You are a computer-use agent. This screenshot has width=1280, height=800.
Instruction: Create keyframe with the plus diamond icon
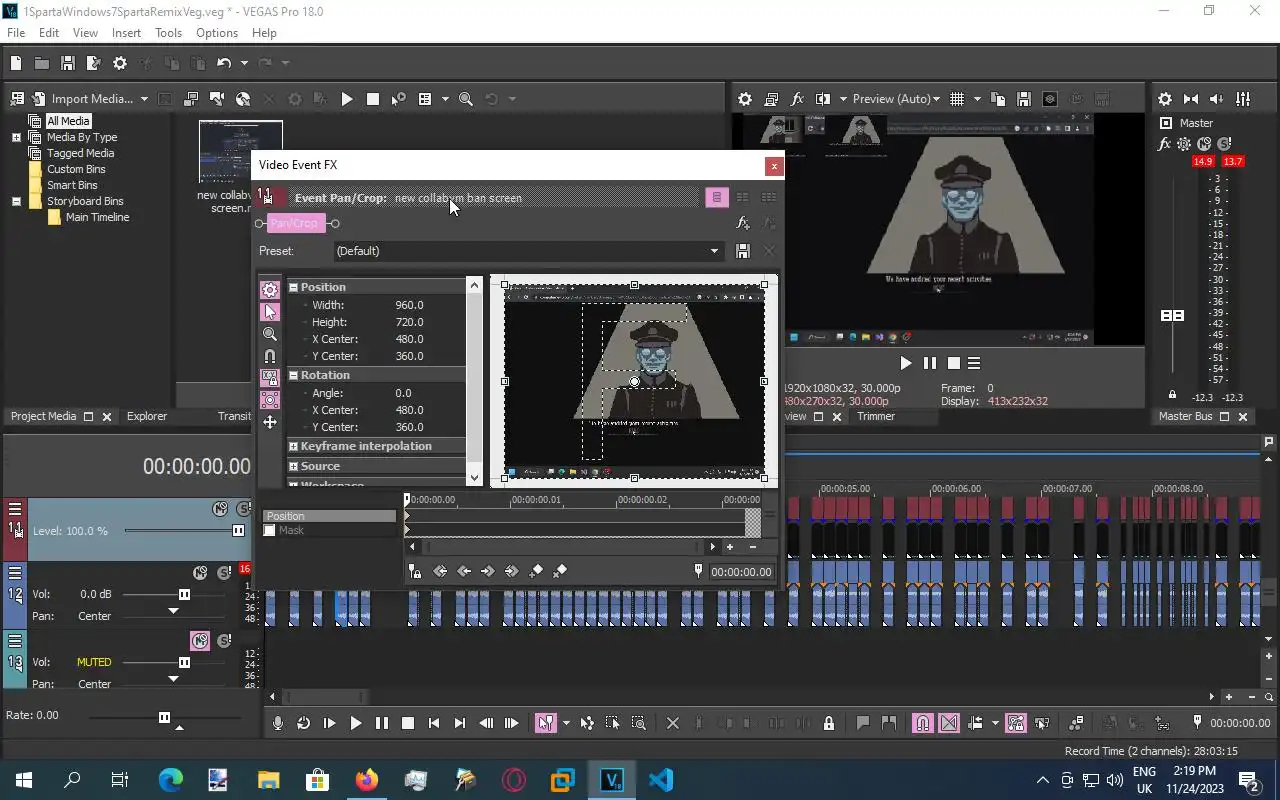click(536, 571)
